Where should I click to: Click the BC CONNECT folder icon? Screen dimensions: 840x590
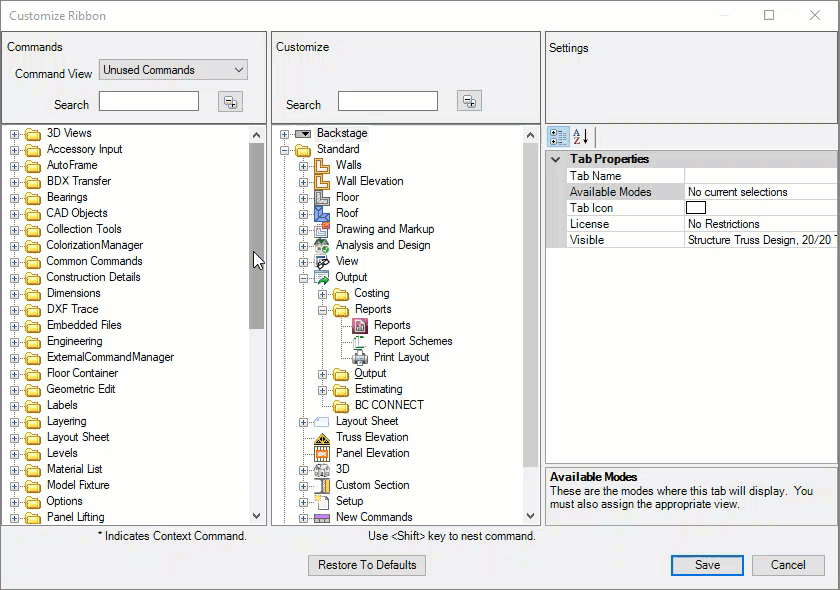click(x=341, y=406)
